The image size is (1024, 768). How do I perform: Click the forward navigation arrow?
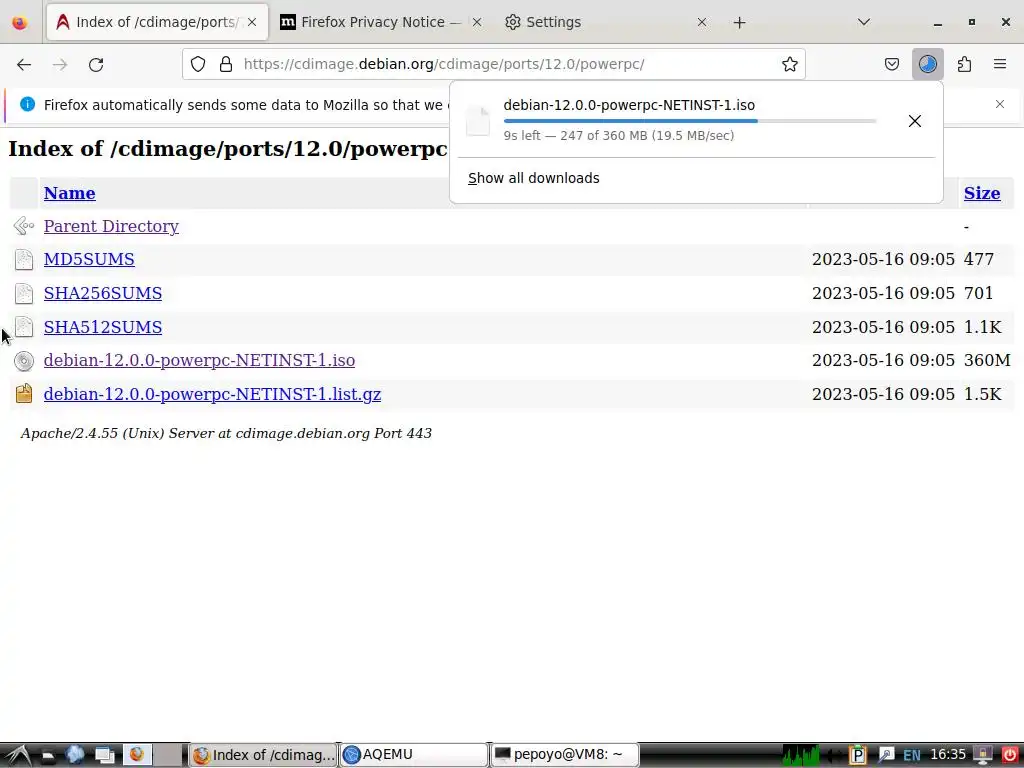click(60, 64)
